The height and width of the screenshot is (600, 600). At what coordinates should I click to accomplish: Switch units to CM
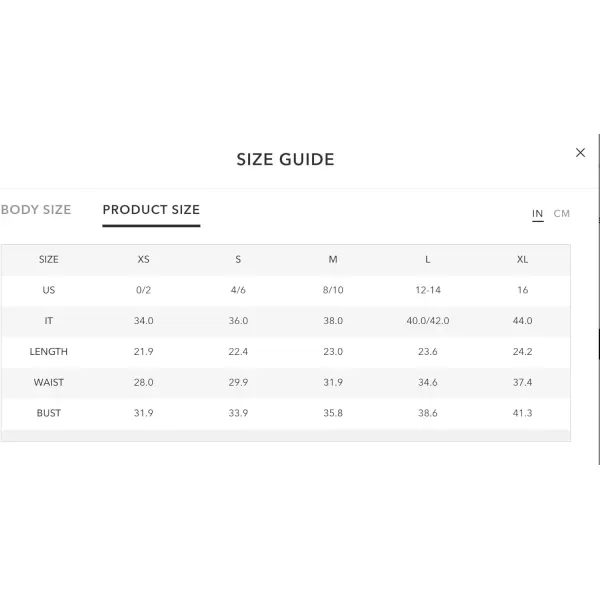[561, 214]
